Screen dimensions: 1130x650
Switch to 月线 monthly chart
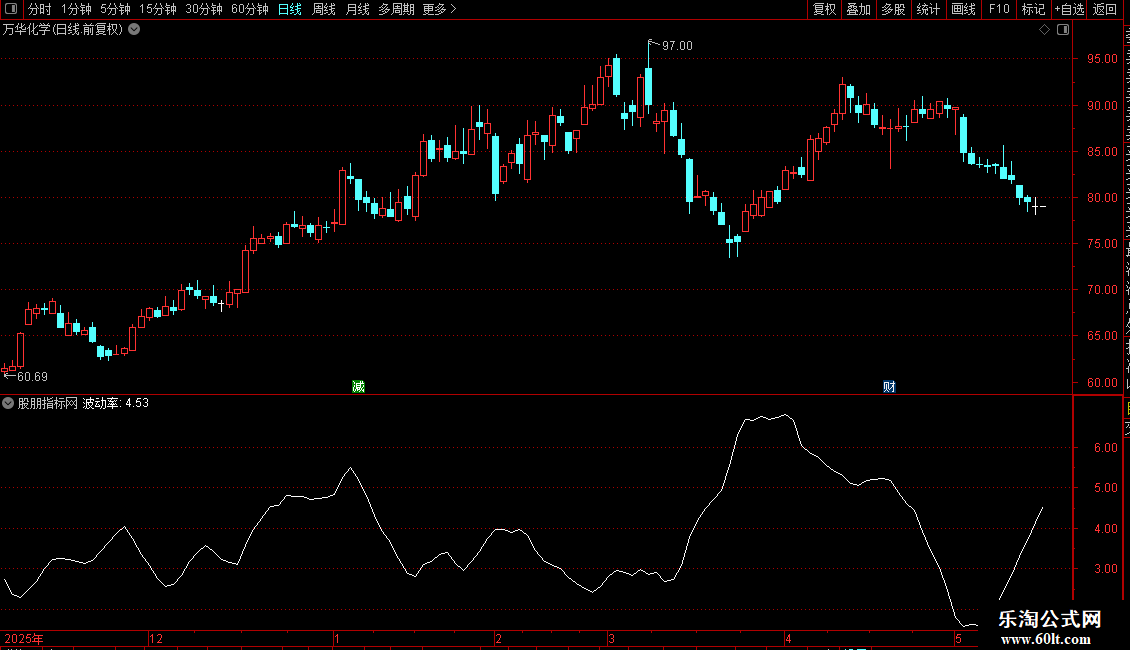pos(357,9)
